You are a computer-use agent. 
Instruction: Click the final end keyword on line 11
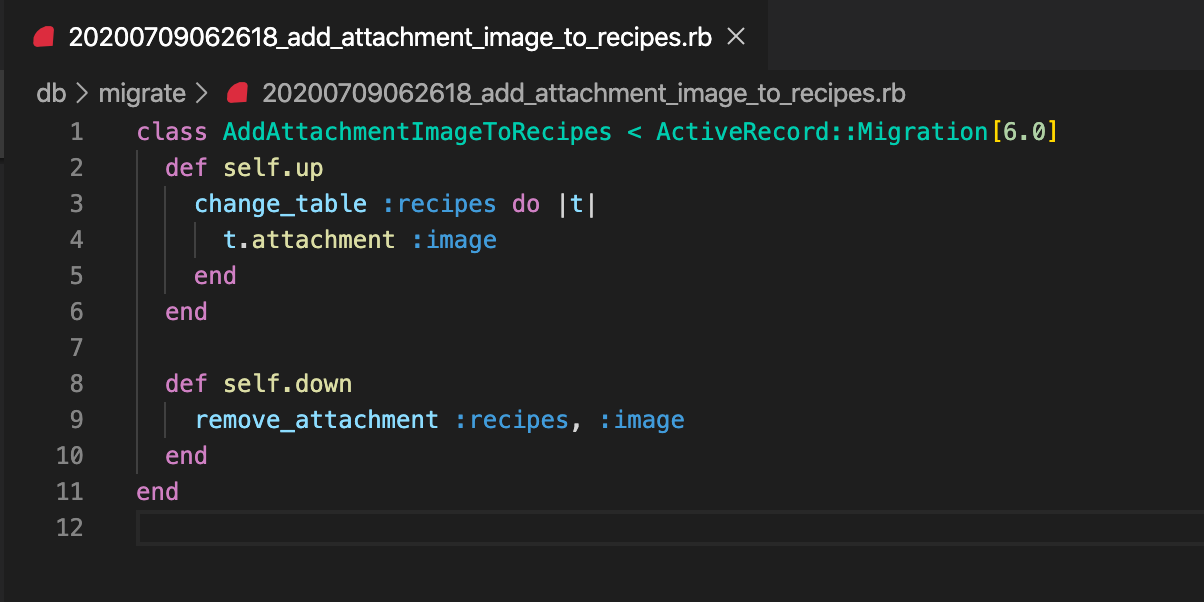coord(157,492)
